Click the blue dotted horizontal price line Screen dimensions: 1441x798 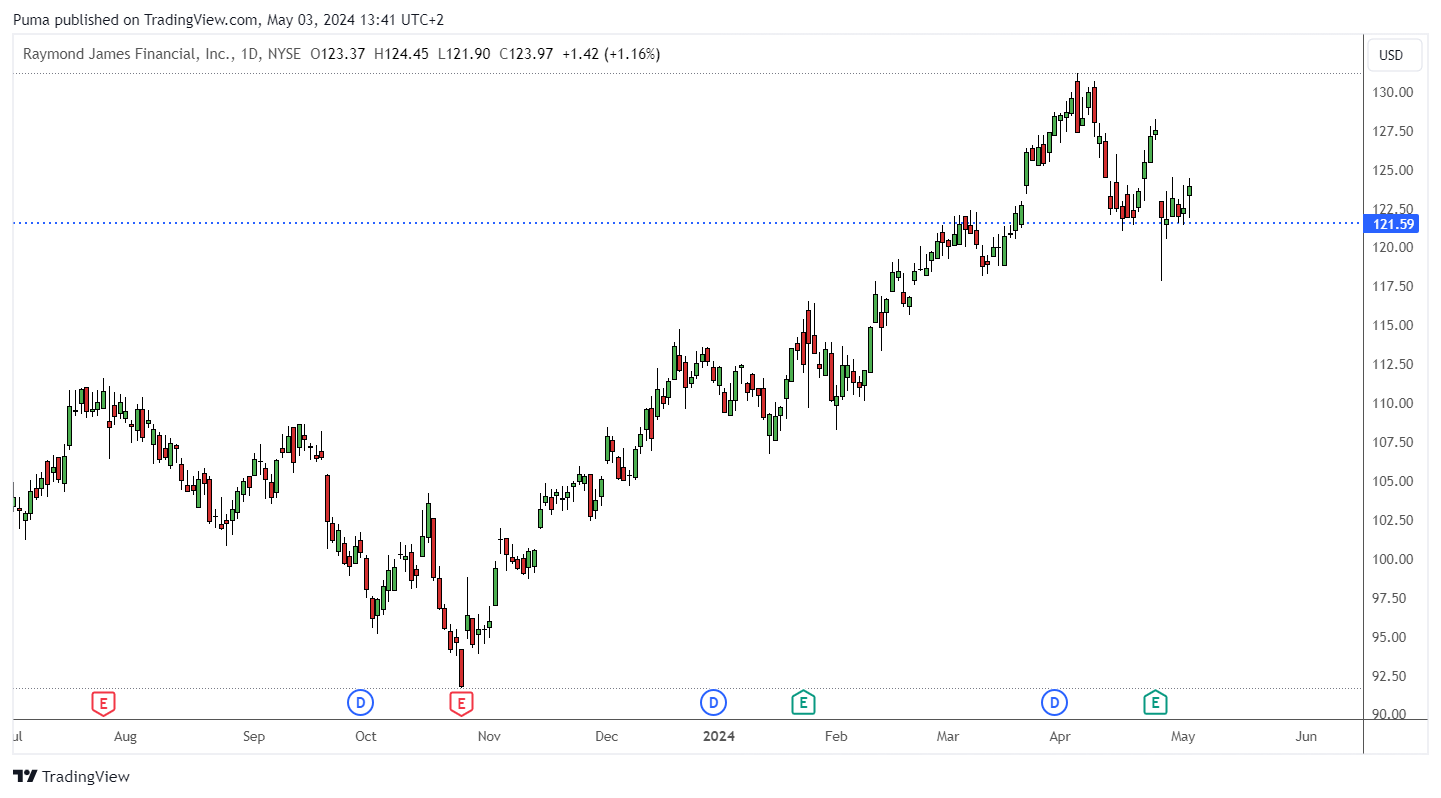coord(600,223)
